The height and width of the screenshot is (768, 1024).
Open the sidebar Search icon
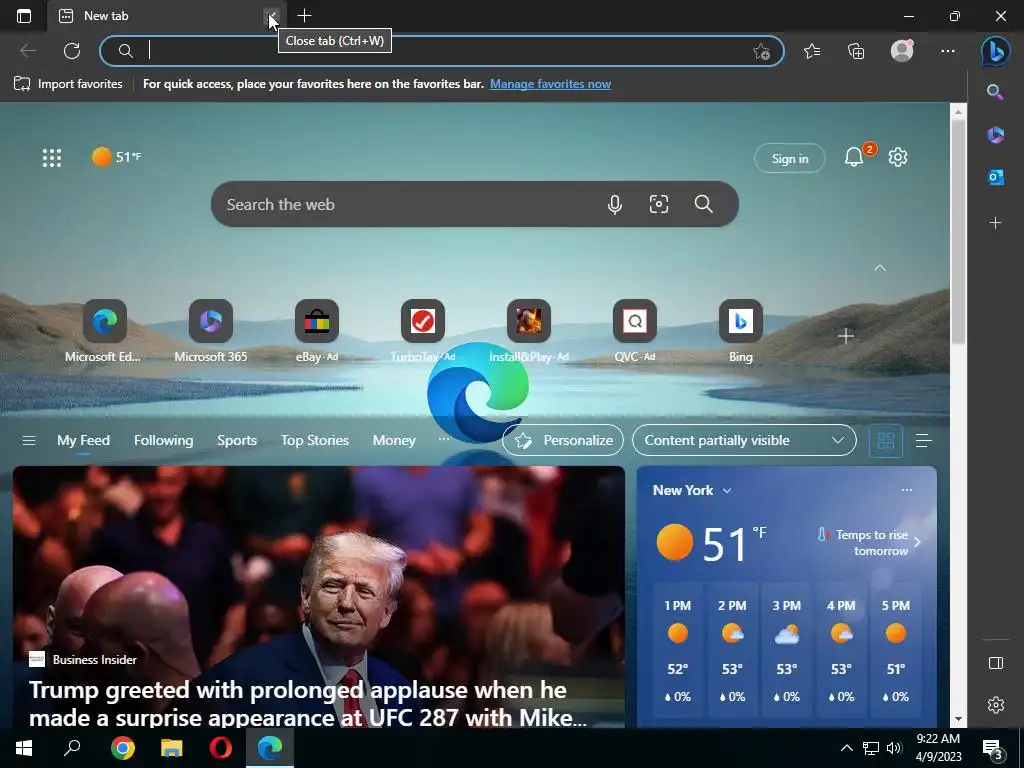pyautogui.click(x=995, y=92)
